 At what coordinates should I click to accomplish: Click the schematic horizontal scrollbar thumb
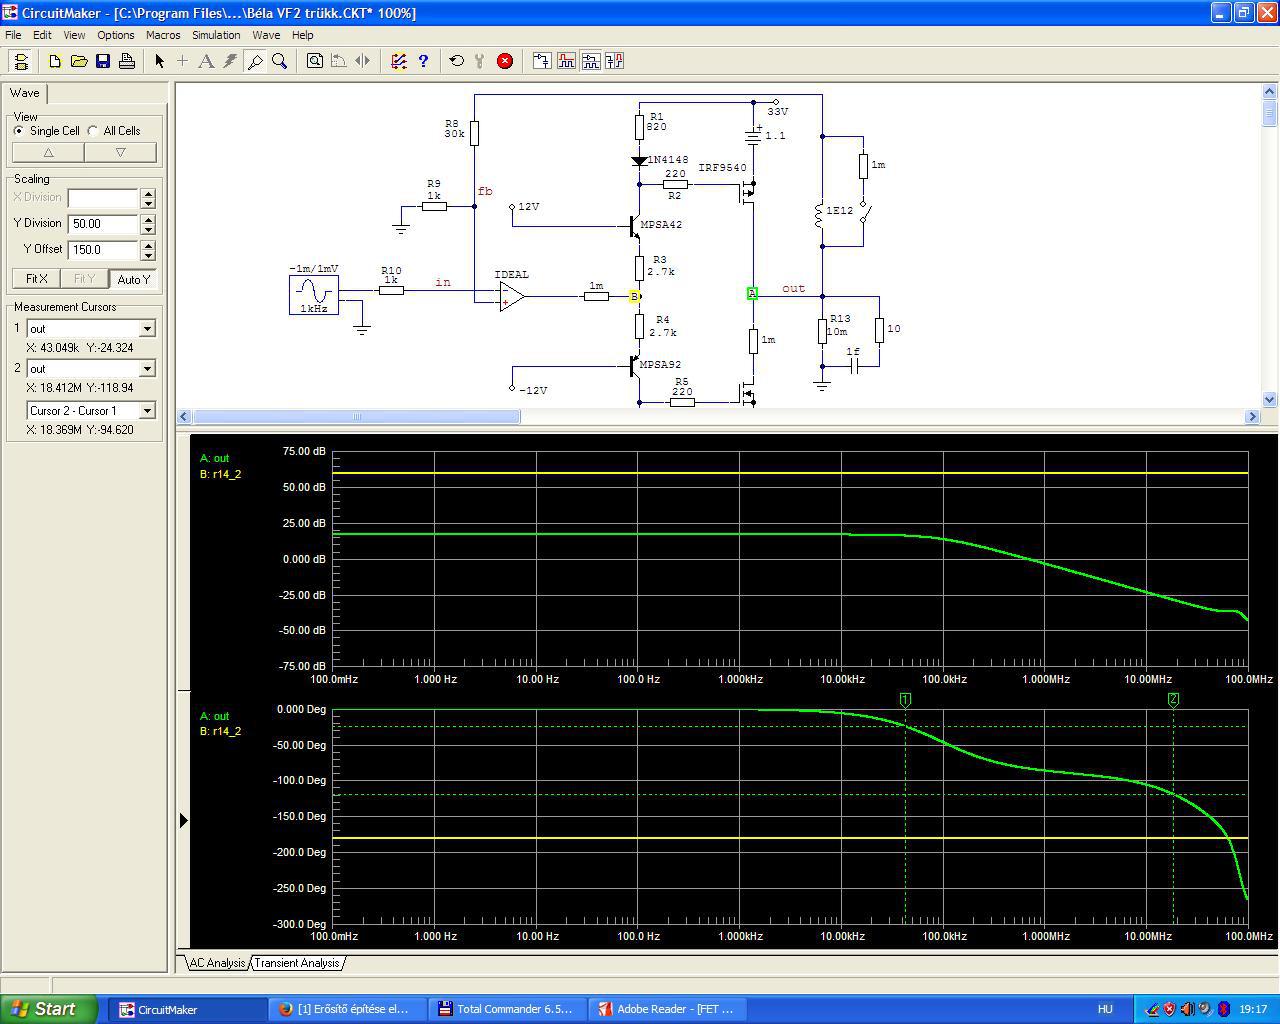356,416
